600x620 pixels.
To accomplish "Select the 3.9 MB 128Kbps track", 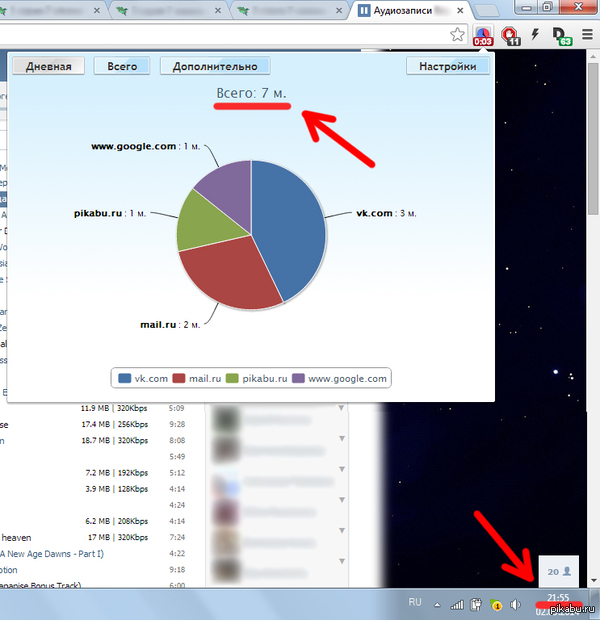I will [x=93, y=489].
